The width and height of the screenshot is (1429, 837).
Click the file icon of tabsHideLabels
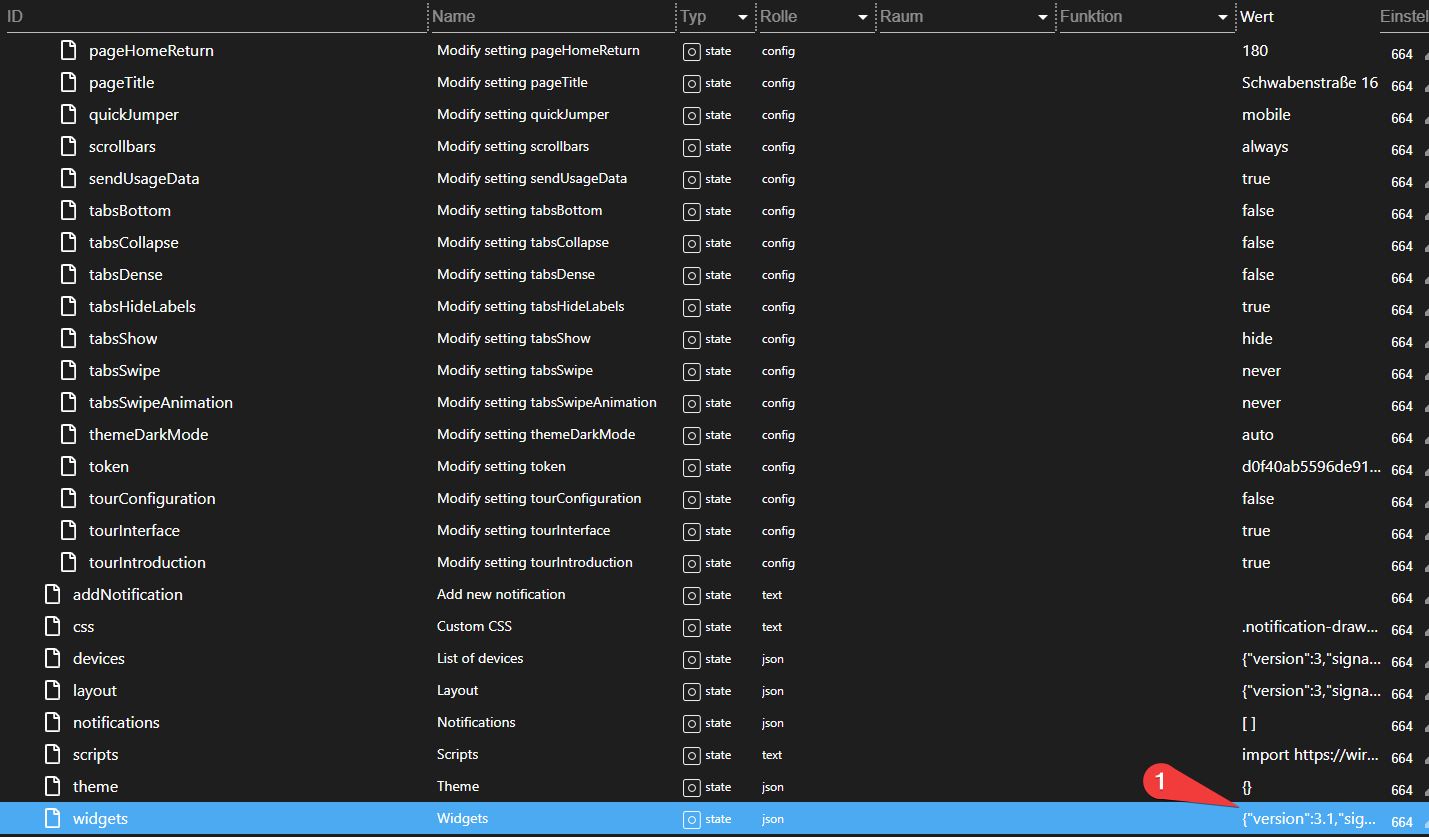coord(68,306)
